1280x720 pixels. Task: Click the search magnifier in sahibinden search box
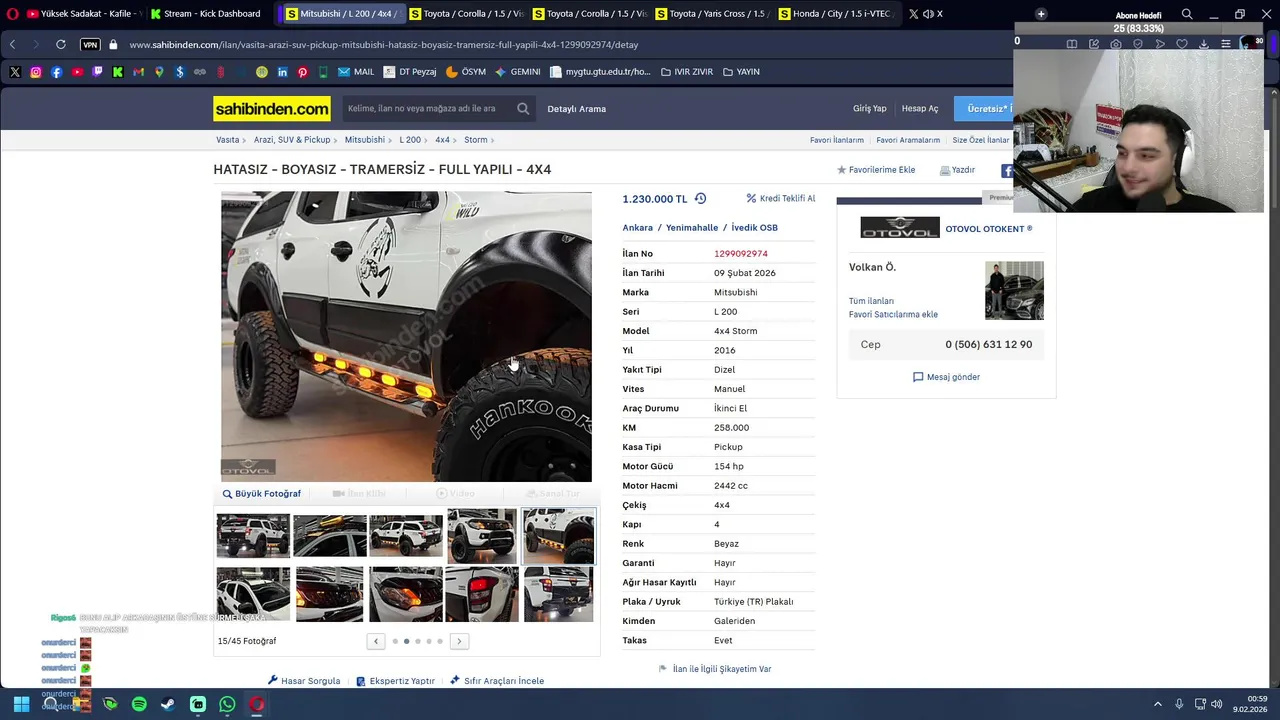tap(523, 108)
